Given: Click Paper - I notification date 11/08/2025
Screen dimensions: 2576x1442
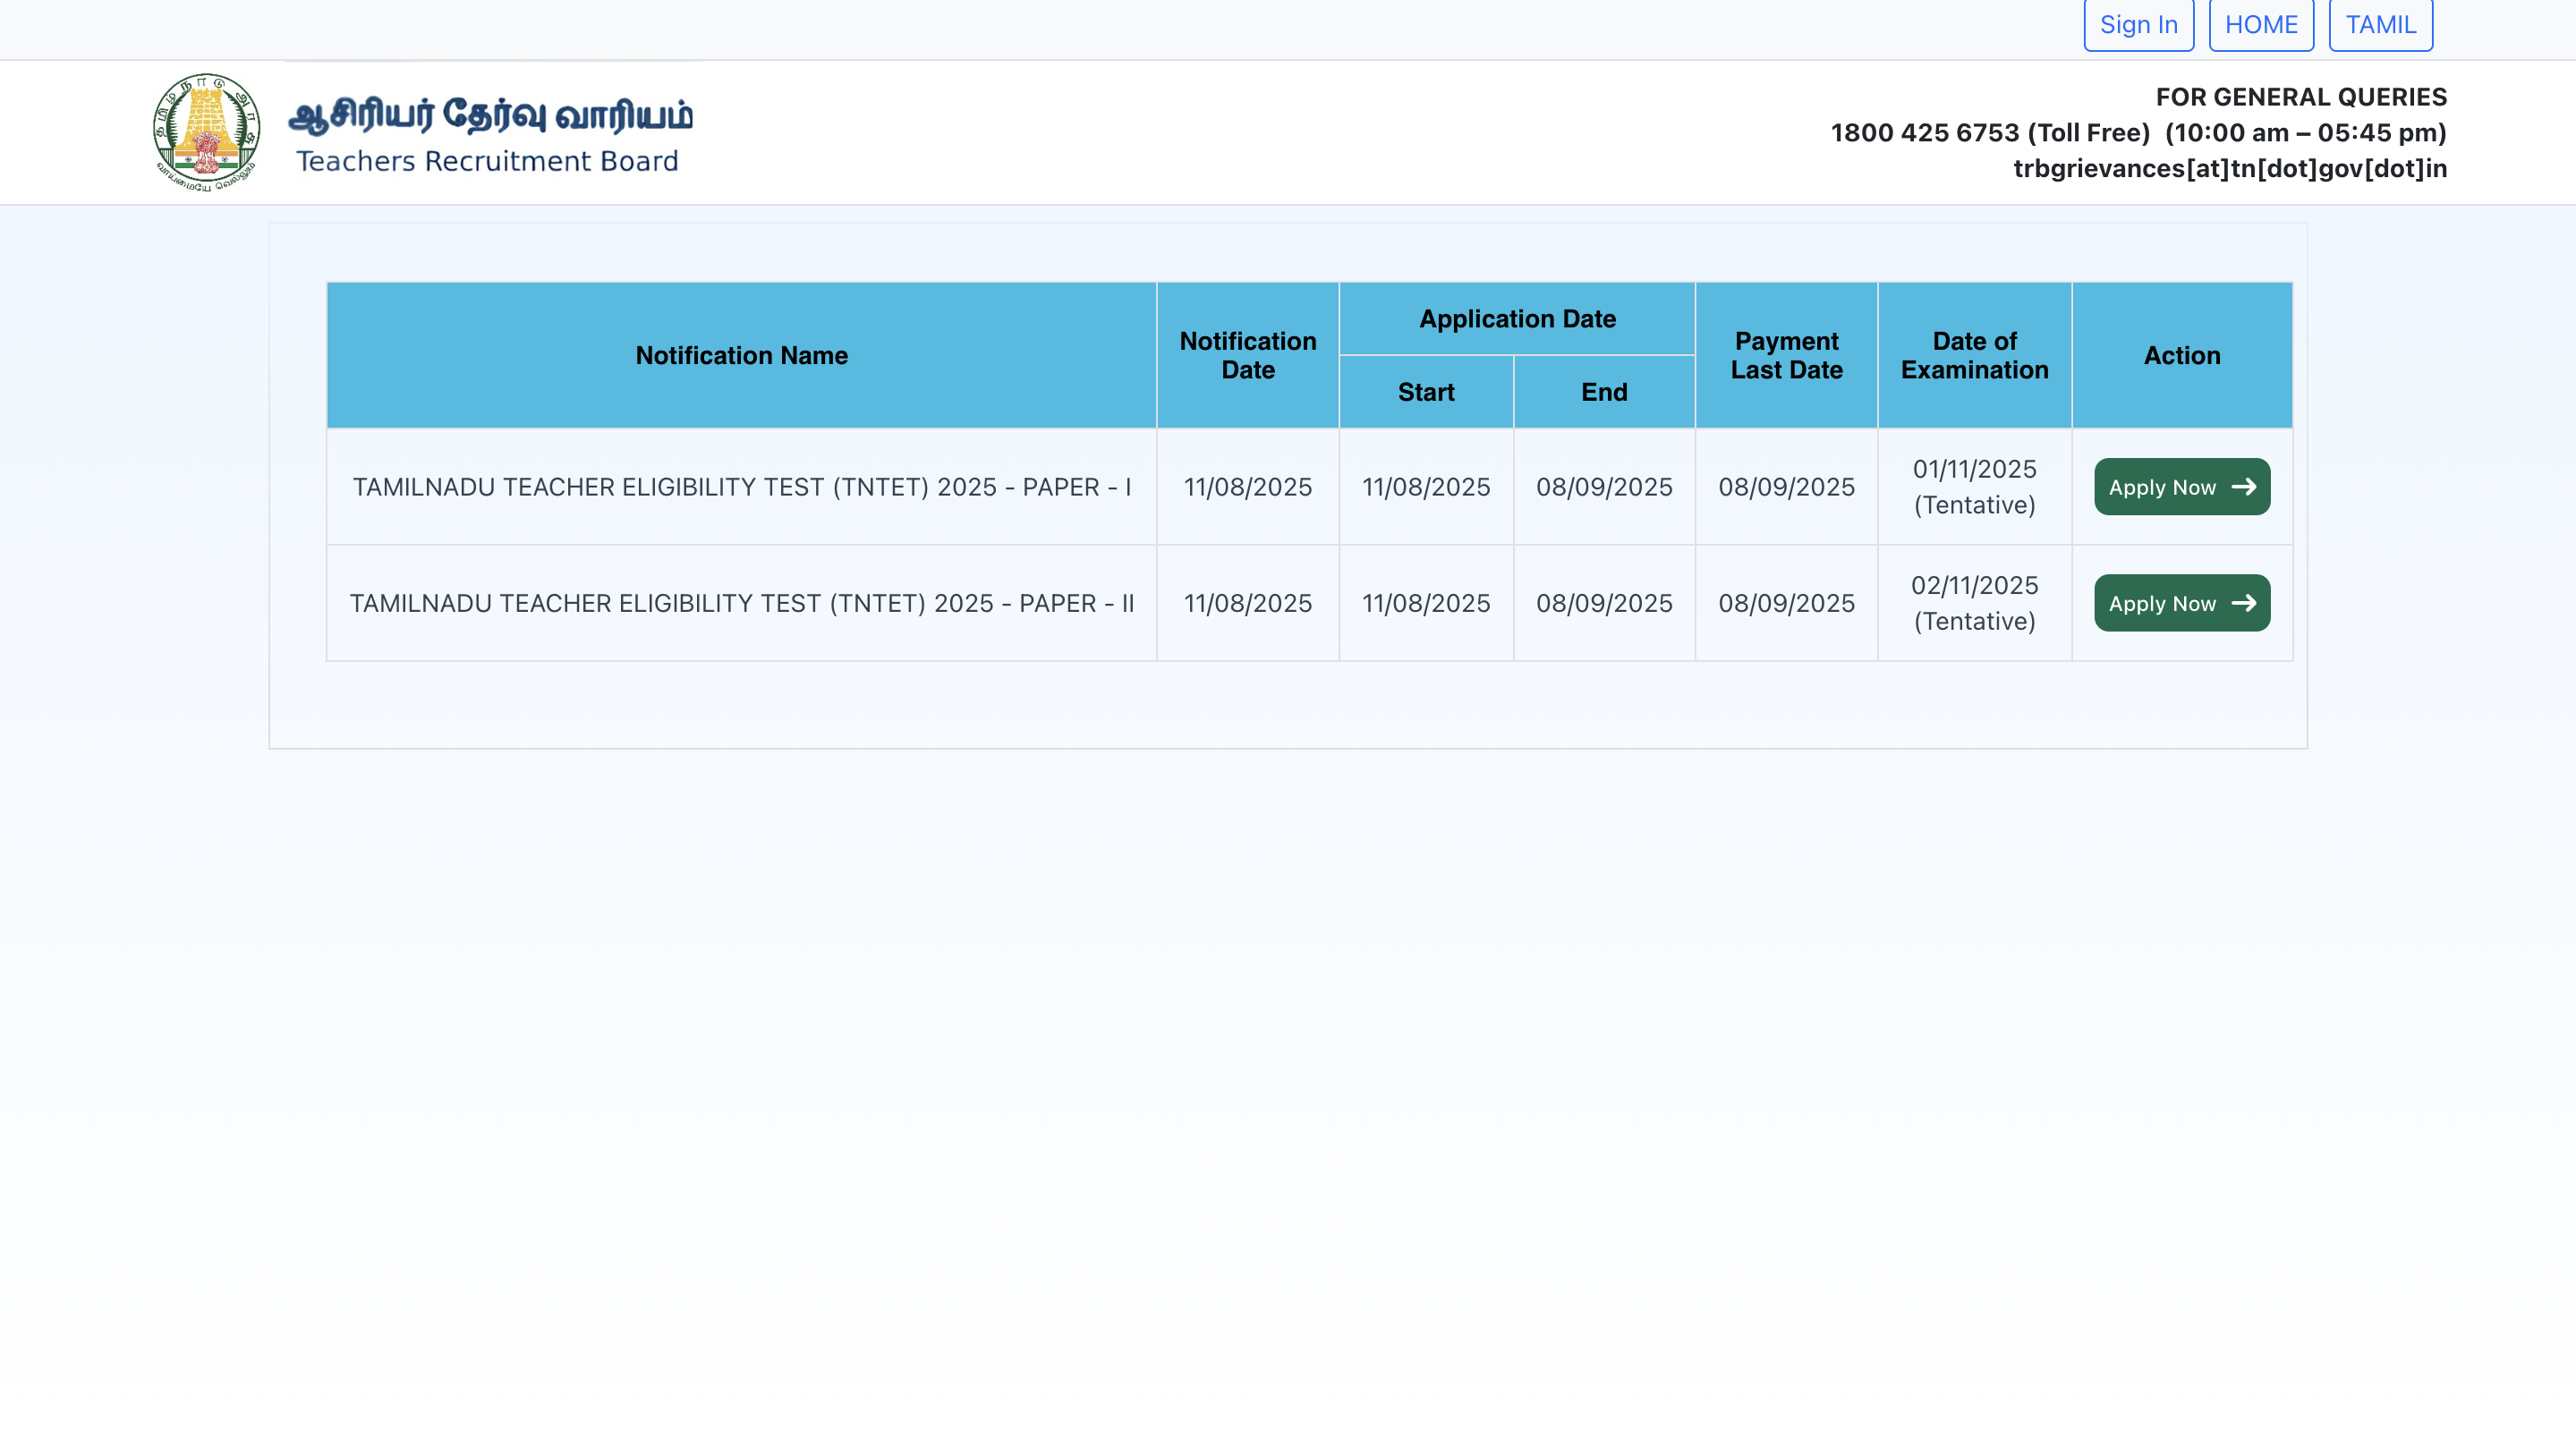Looking at the screenshot, I should (x=1248, y=487).
